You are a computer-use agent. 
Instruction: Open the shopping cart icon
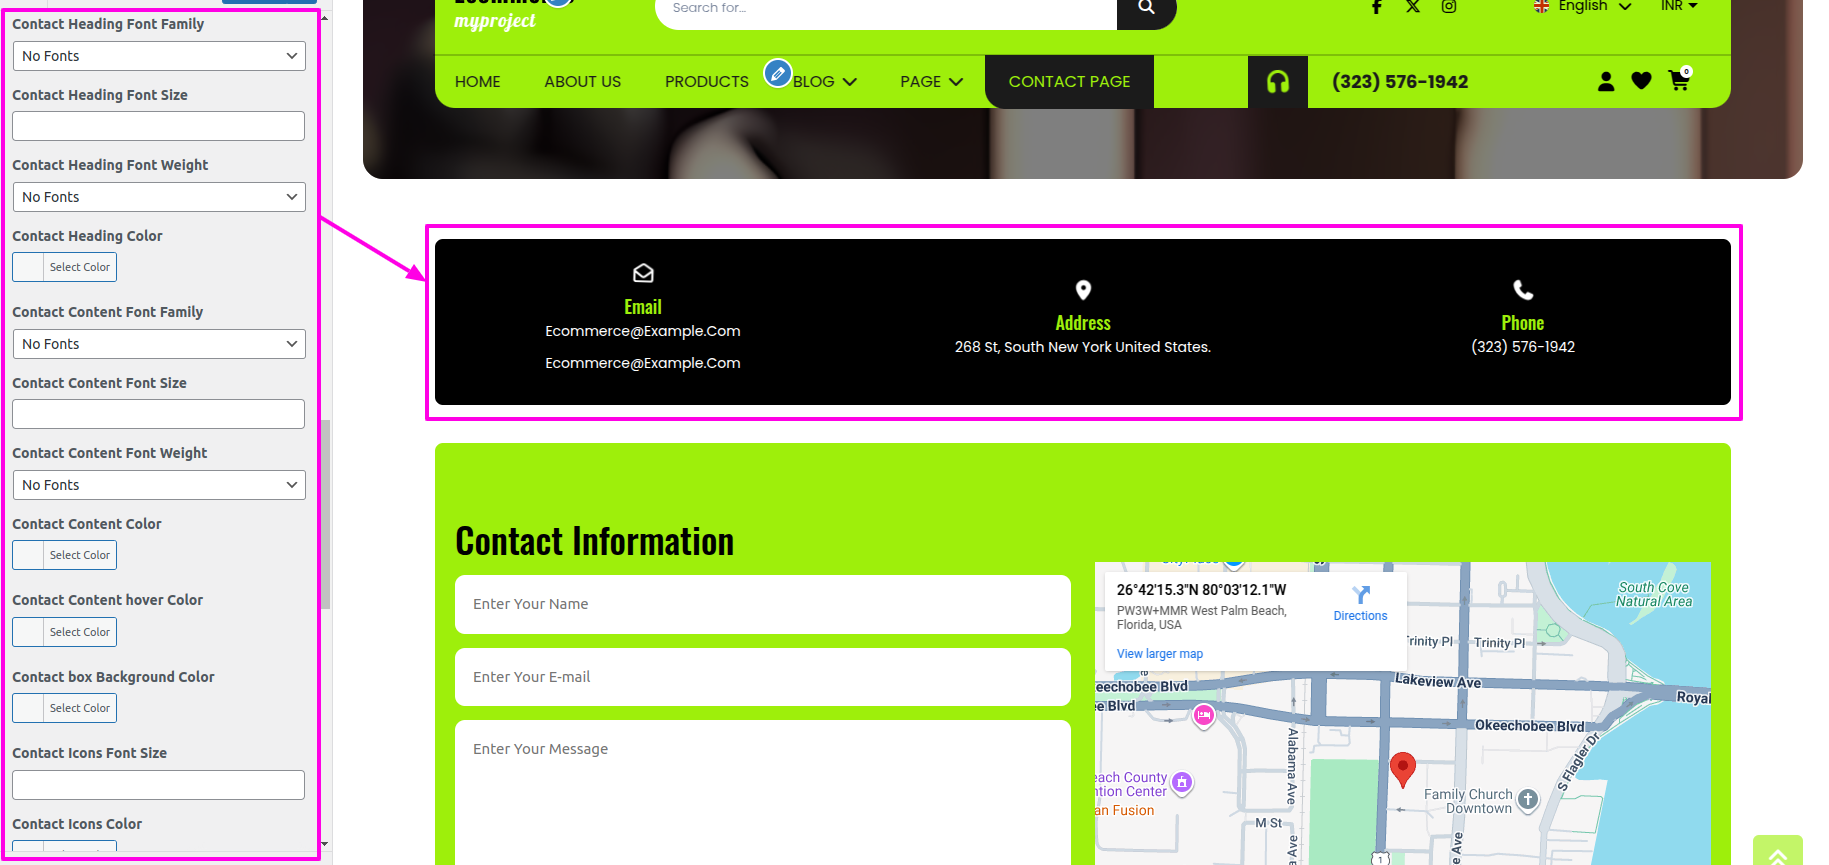(1679, 81)
